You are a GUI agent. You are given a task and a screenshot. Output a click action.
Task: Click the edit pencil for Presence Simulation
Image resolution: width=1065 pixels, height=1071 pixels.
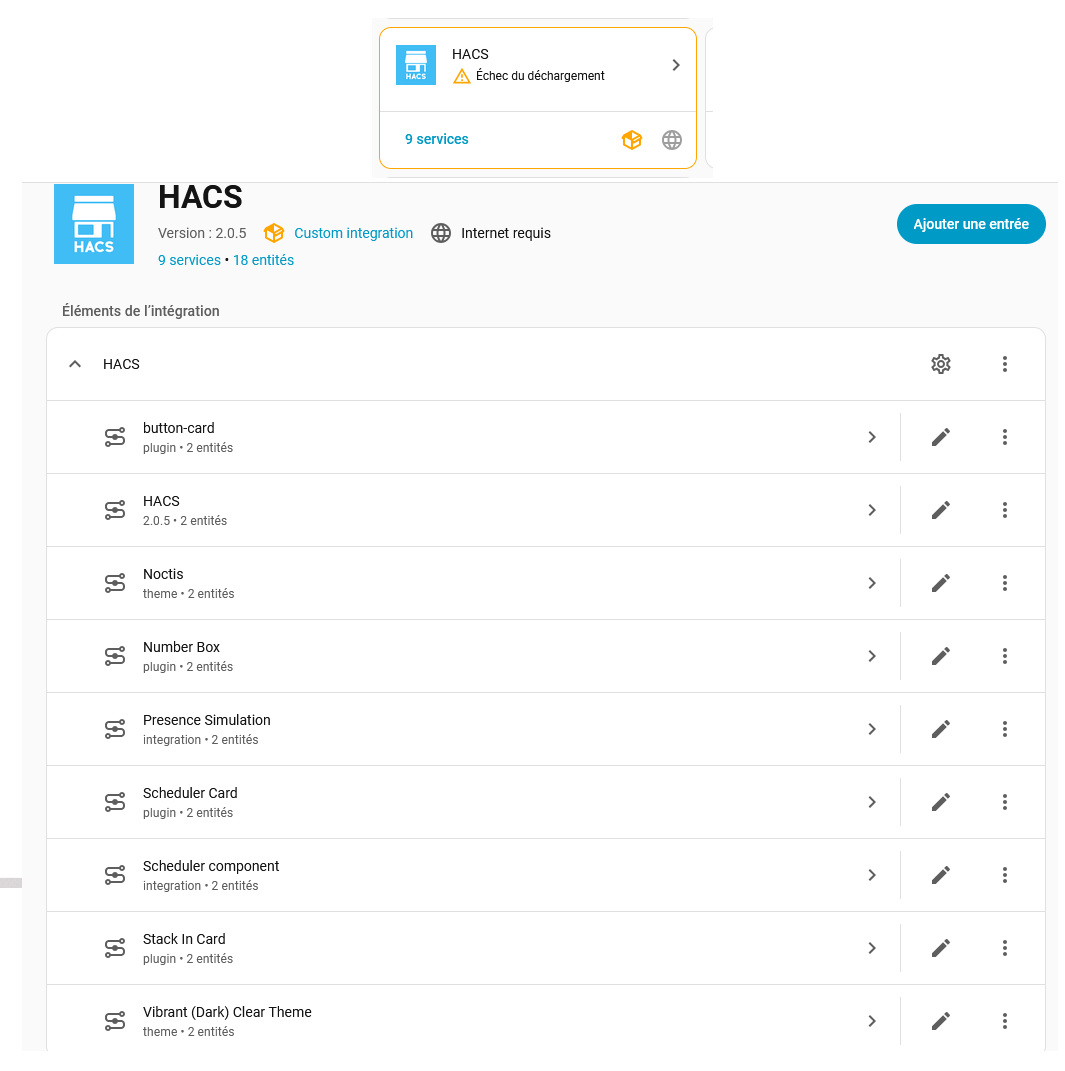click(940, 729)
